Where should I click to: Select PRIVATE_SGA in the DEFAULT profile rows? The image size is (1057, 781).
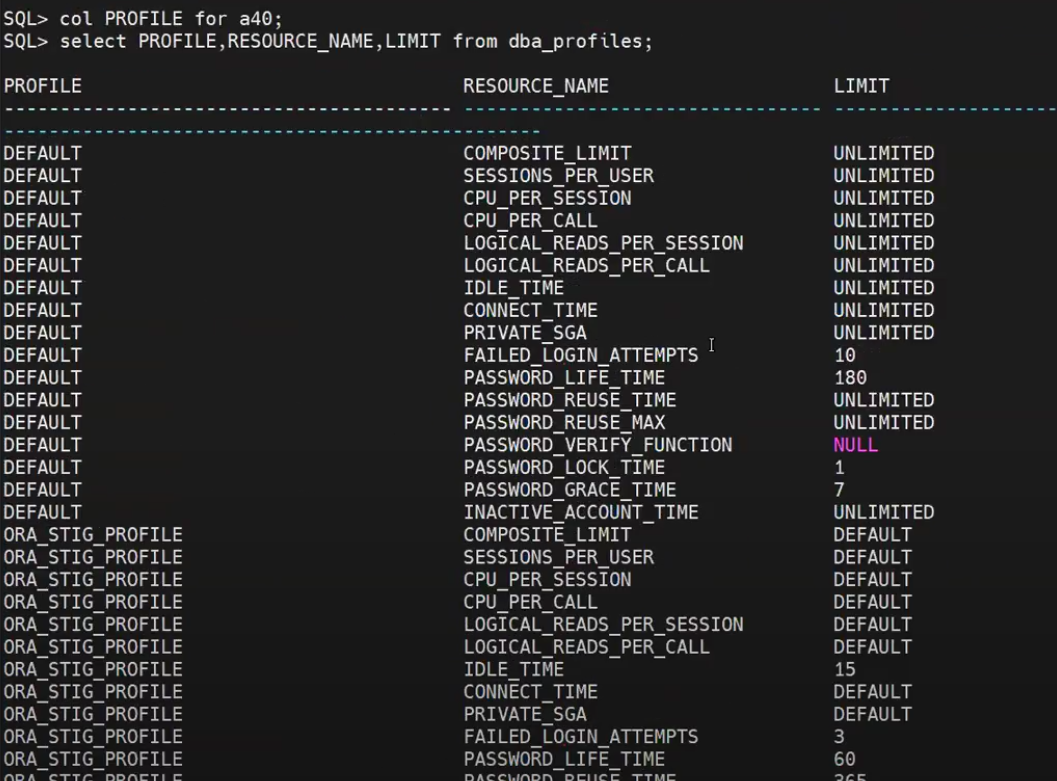point(525,333)
